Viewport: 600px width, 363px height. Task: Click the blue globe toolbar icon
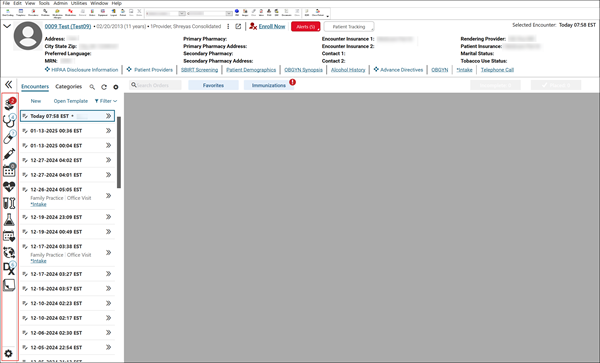pos(237,12)
